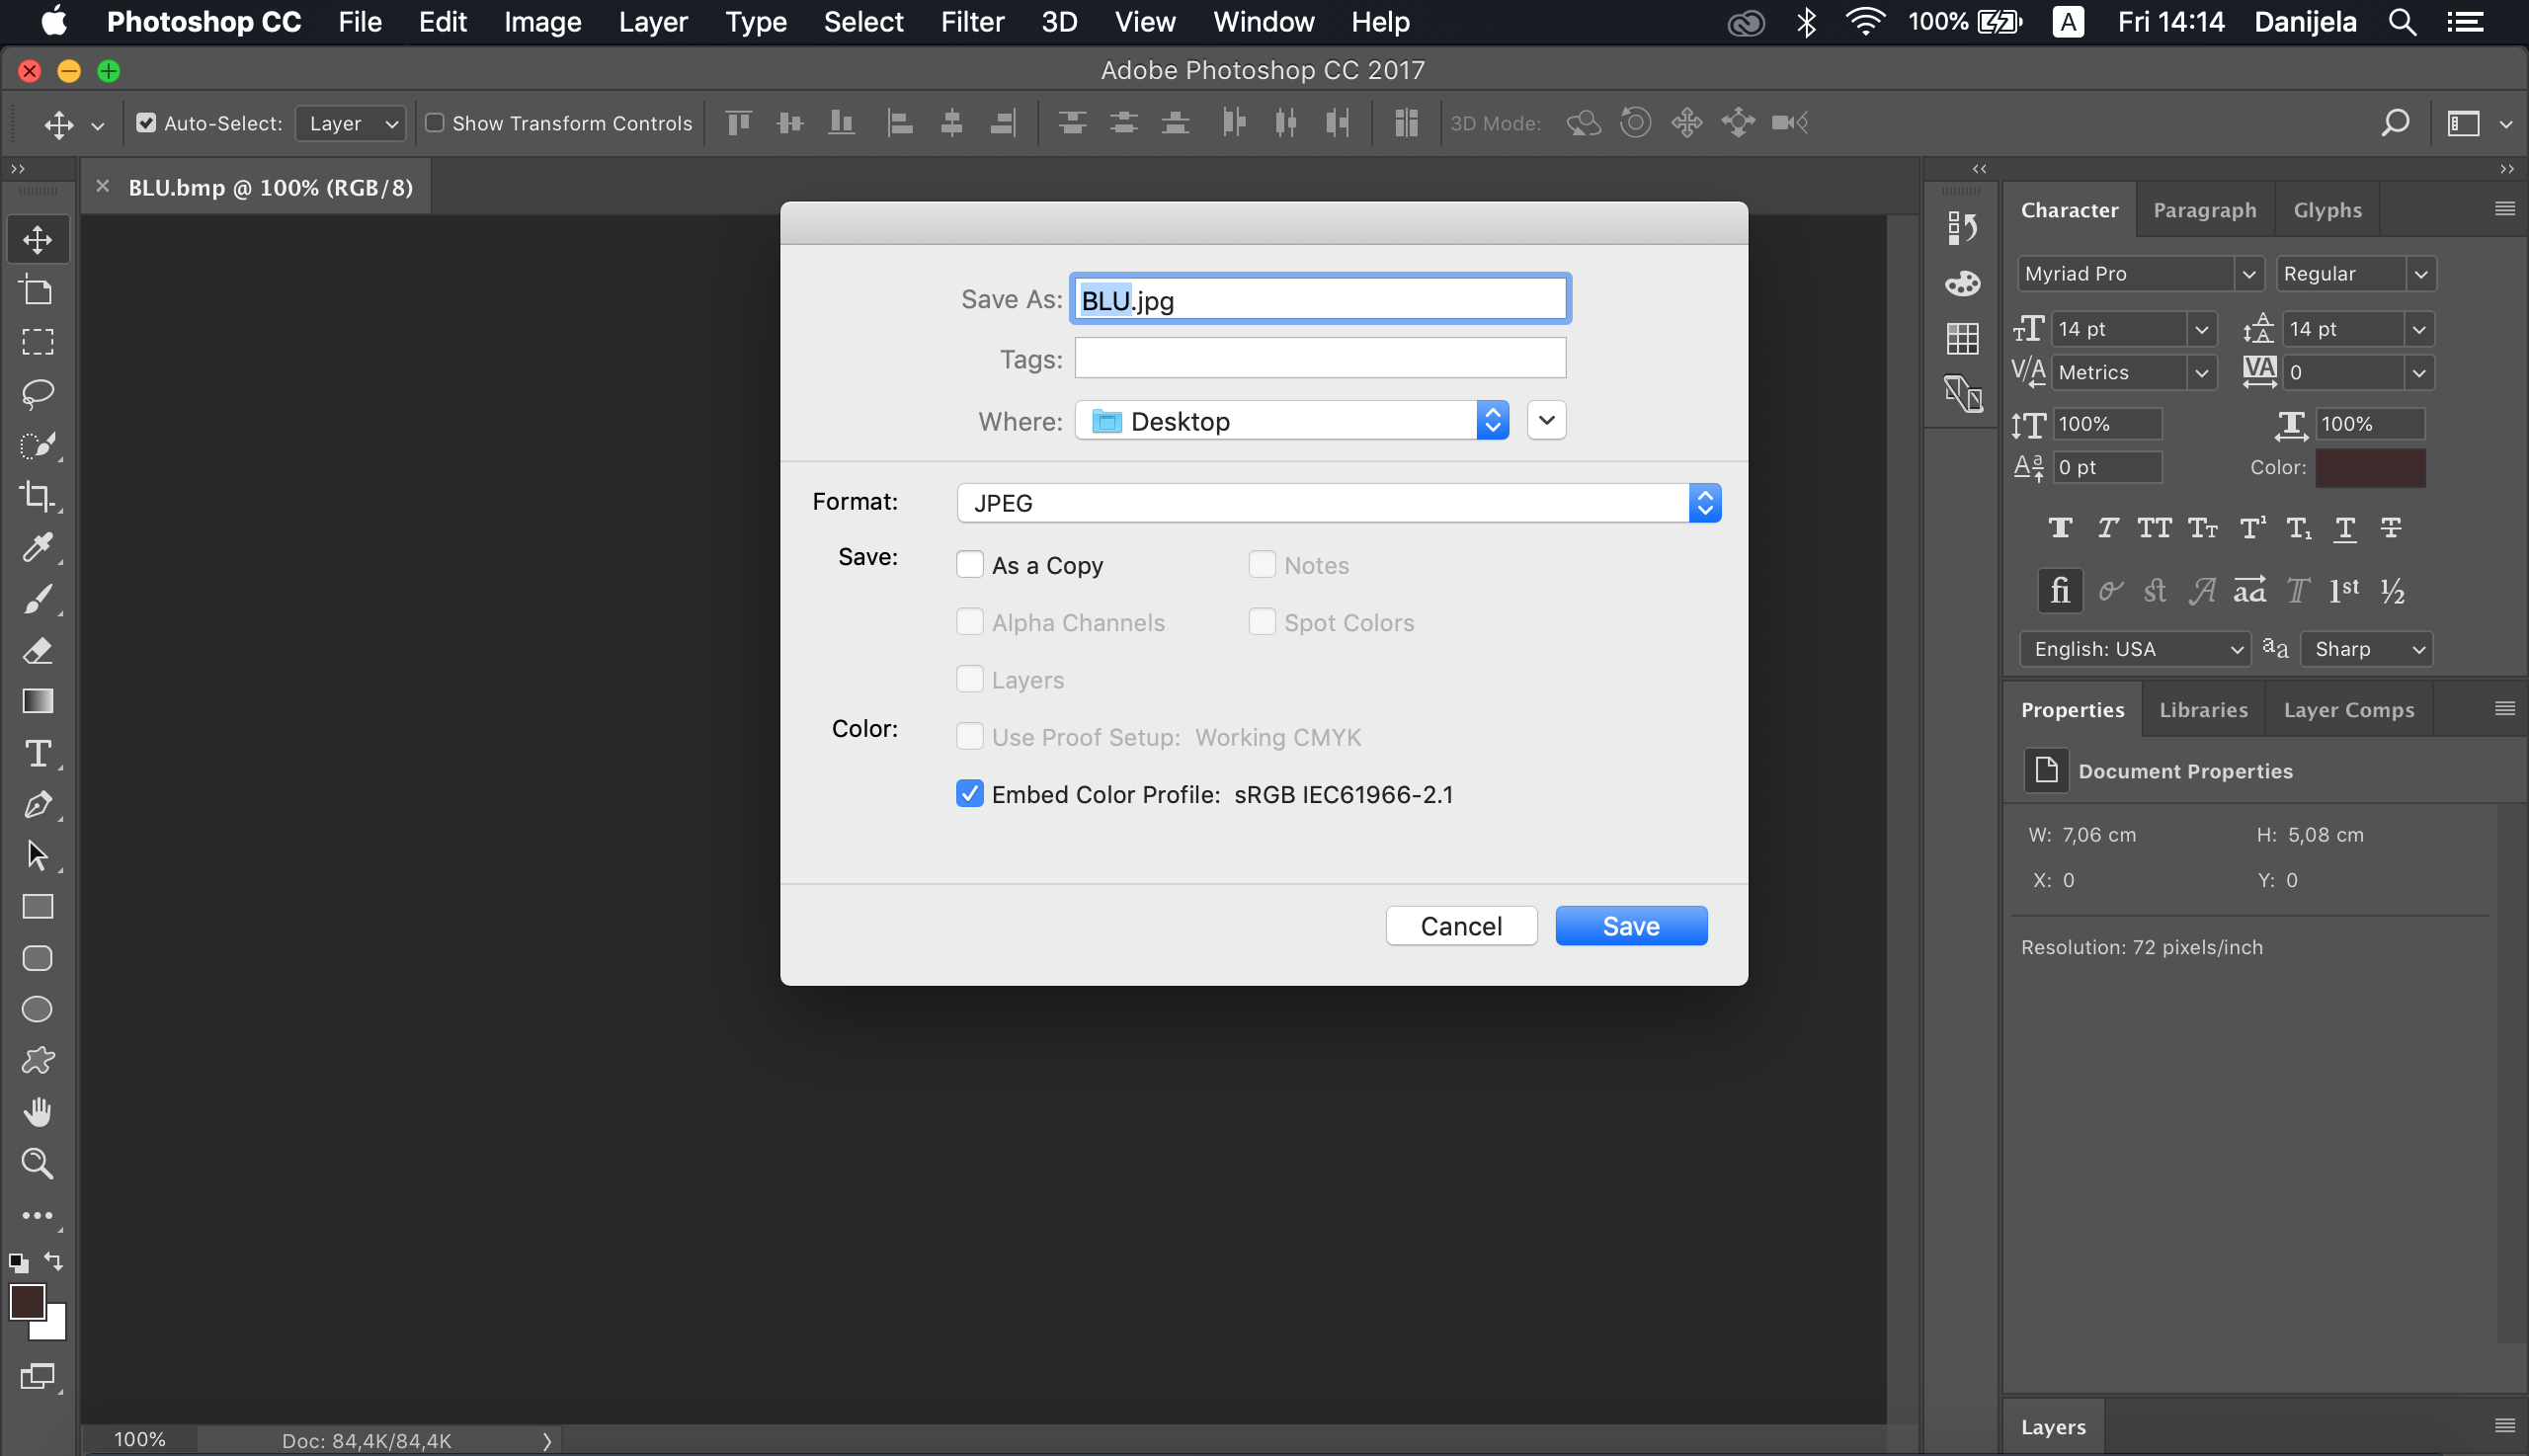Viewport: 2529px width, 1456px height.
Task: Click the Faux Bold icon
Action: (2059, 528)
